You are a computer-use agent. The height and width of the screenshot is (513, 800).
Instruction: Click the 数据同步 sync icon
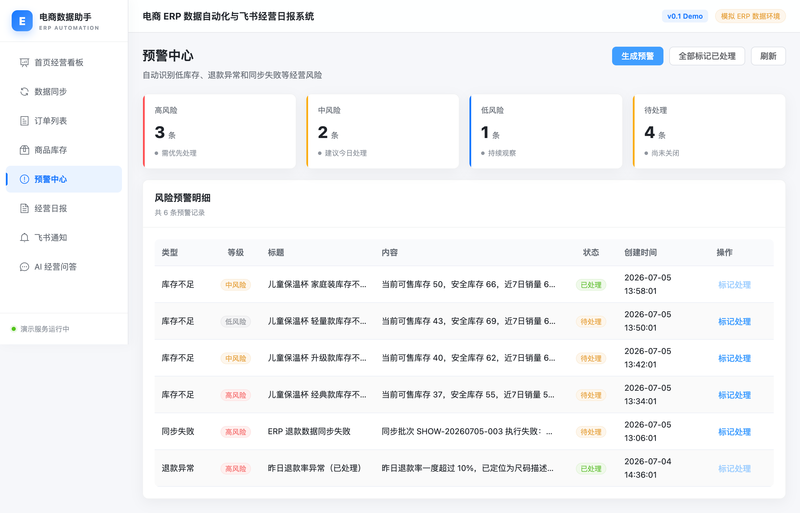coord(24,91)
